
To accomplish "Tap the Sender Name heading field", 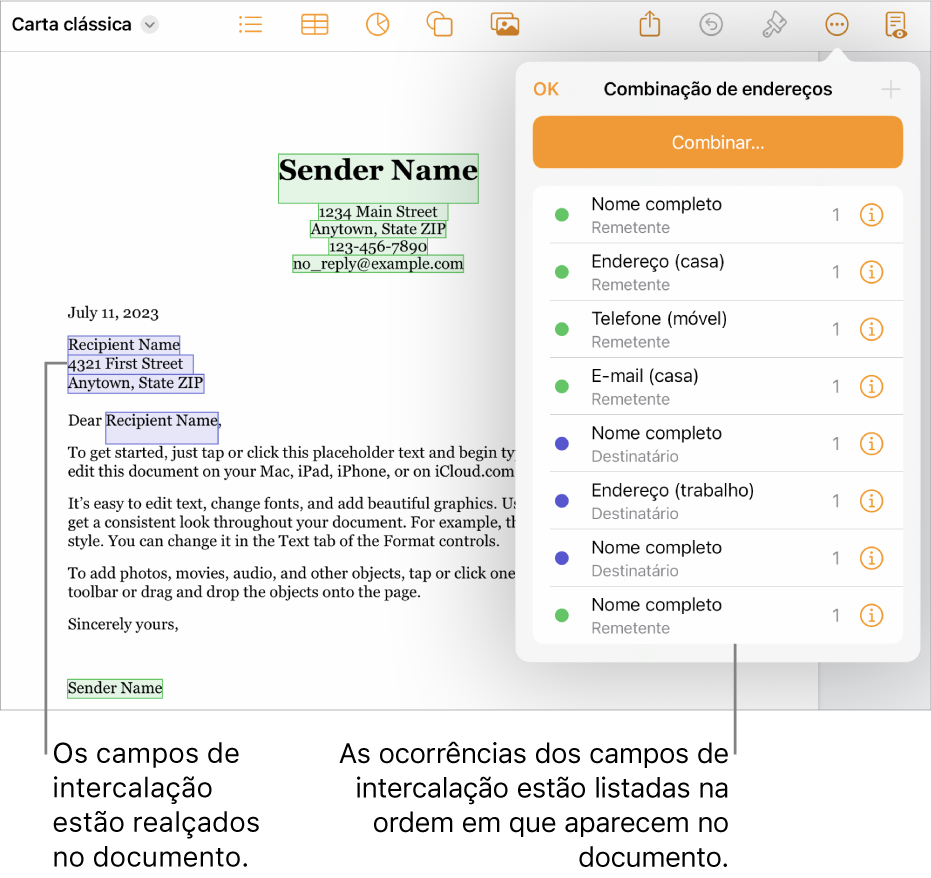I will point(378,178).
